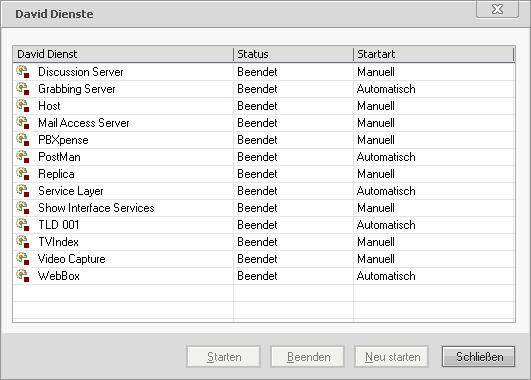Select the PBXpense service icon
Screen dimensions: 531x380
pos(23,140)
